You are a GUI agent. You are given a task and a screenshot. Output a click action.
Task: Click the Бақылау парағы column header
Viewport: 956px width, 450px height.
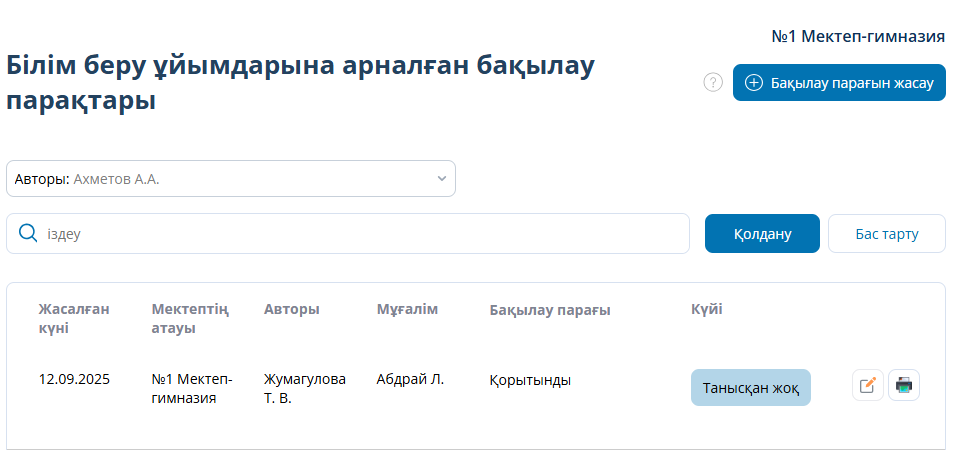[x=550, y=310]
